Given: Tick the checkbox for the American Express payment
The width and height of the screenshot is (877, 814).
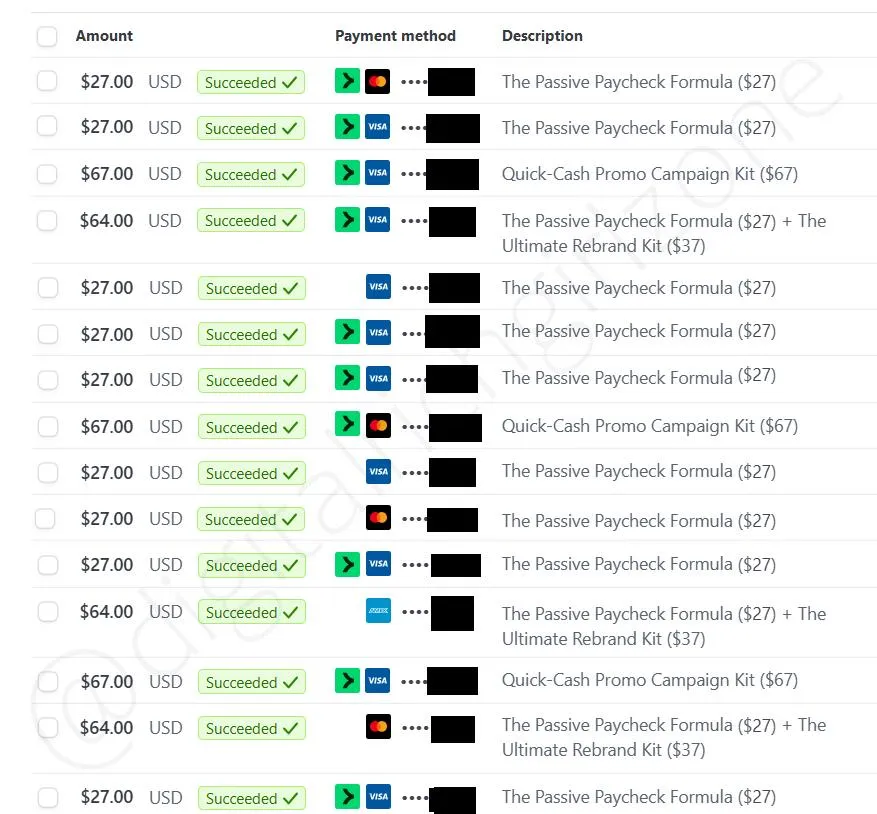Looking at the screenshot, I should click(47, 612).
